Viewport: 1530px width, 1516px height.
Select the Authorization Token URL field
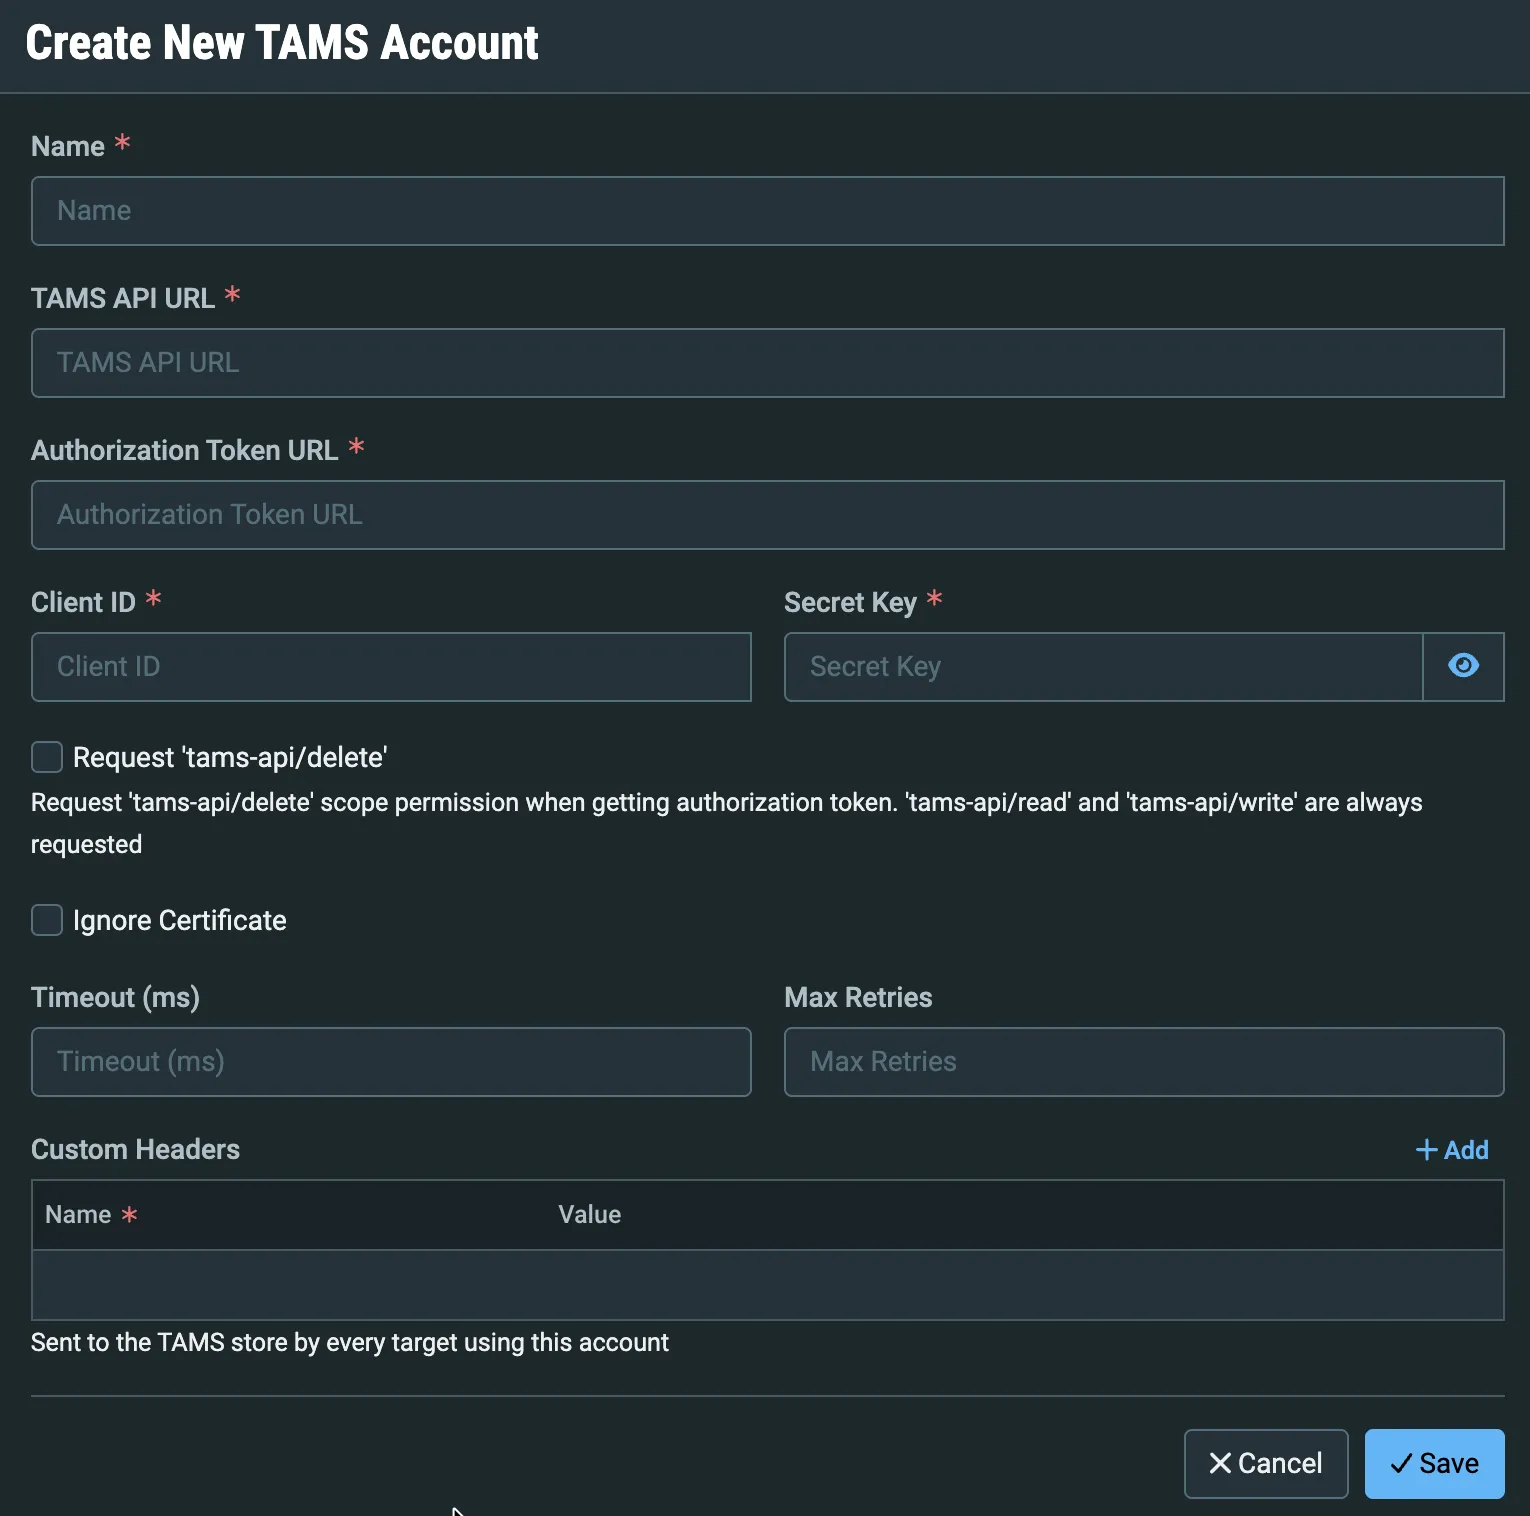[x=768, y=515]
